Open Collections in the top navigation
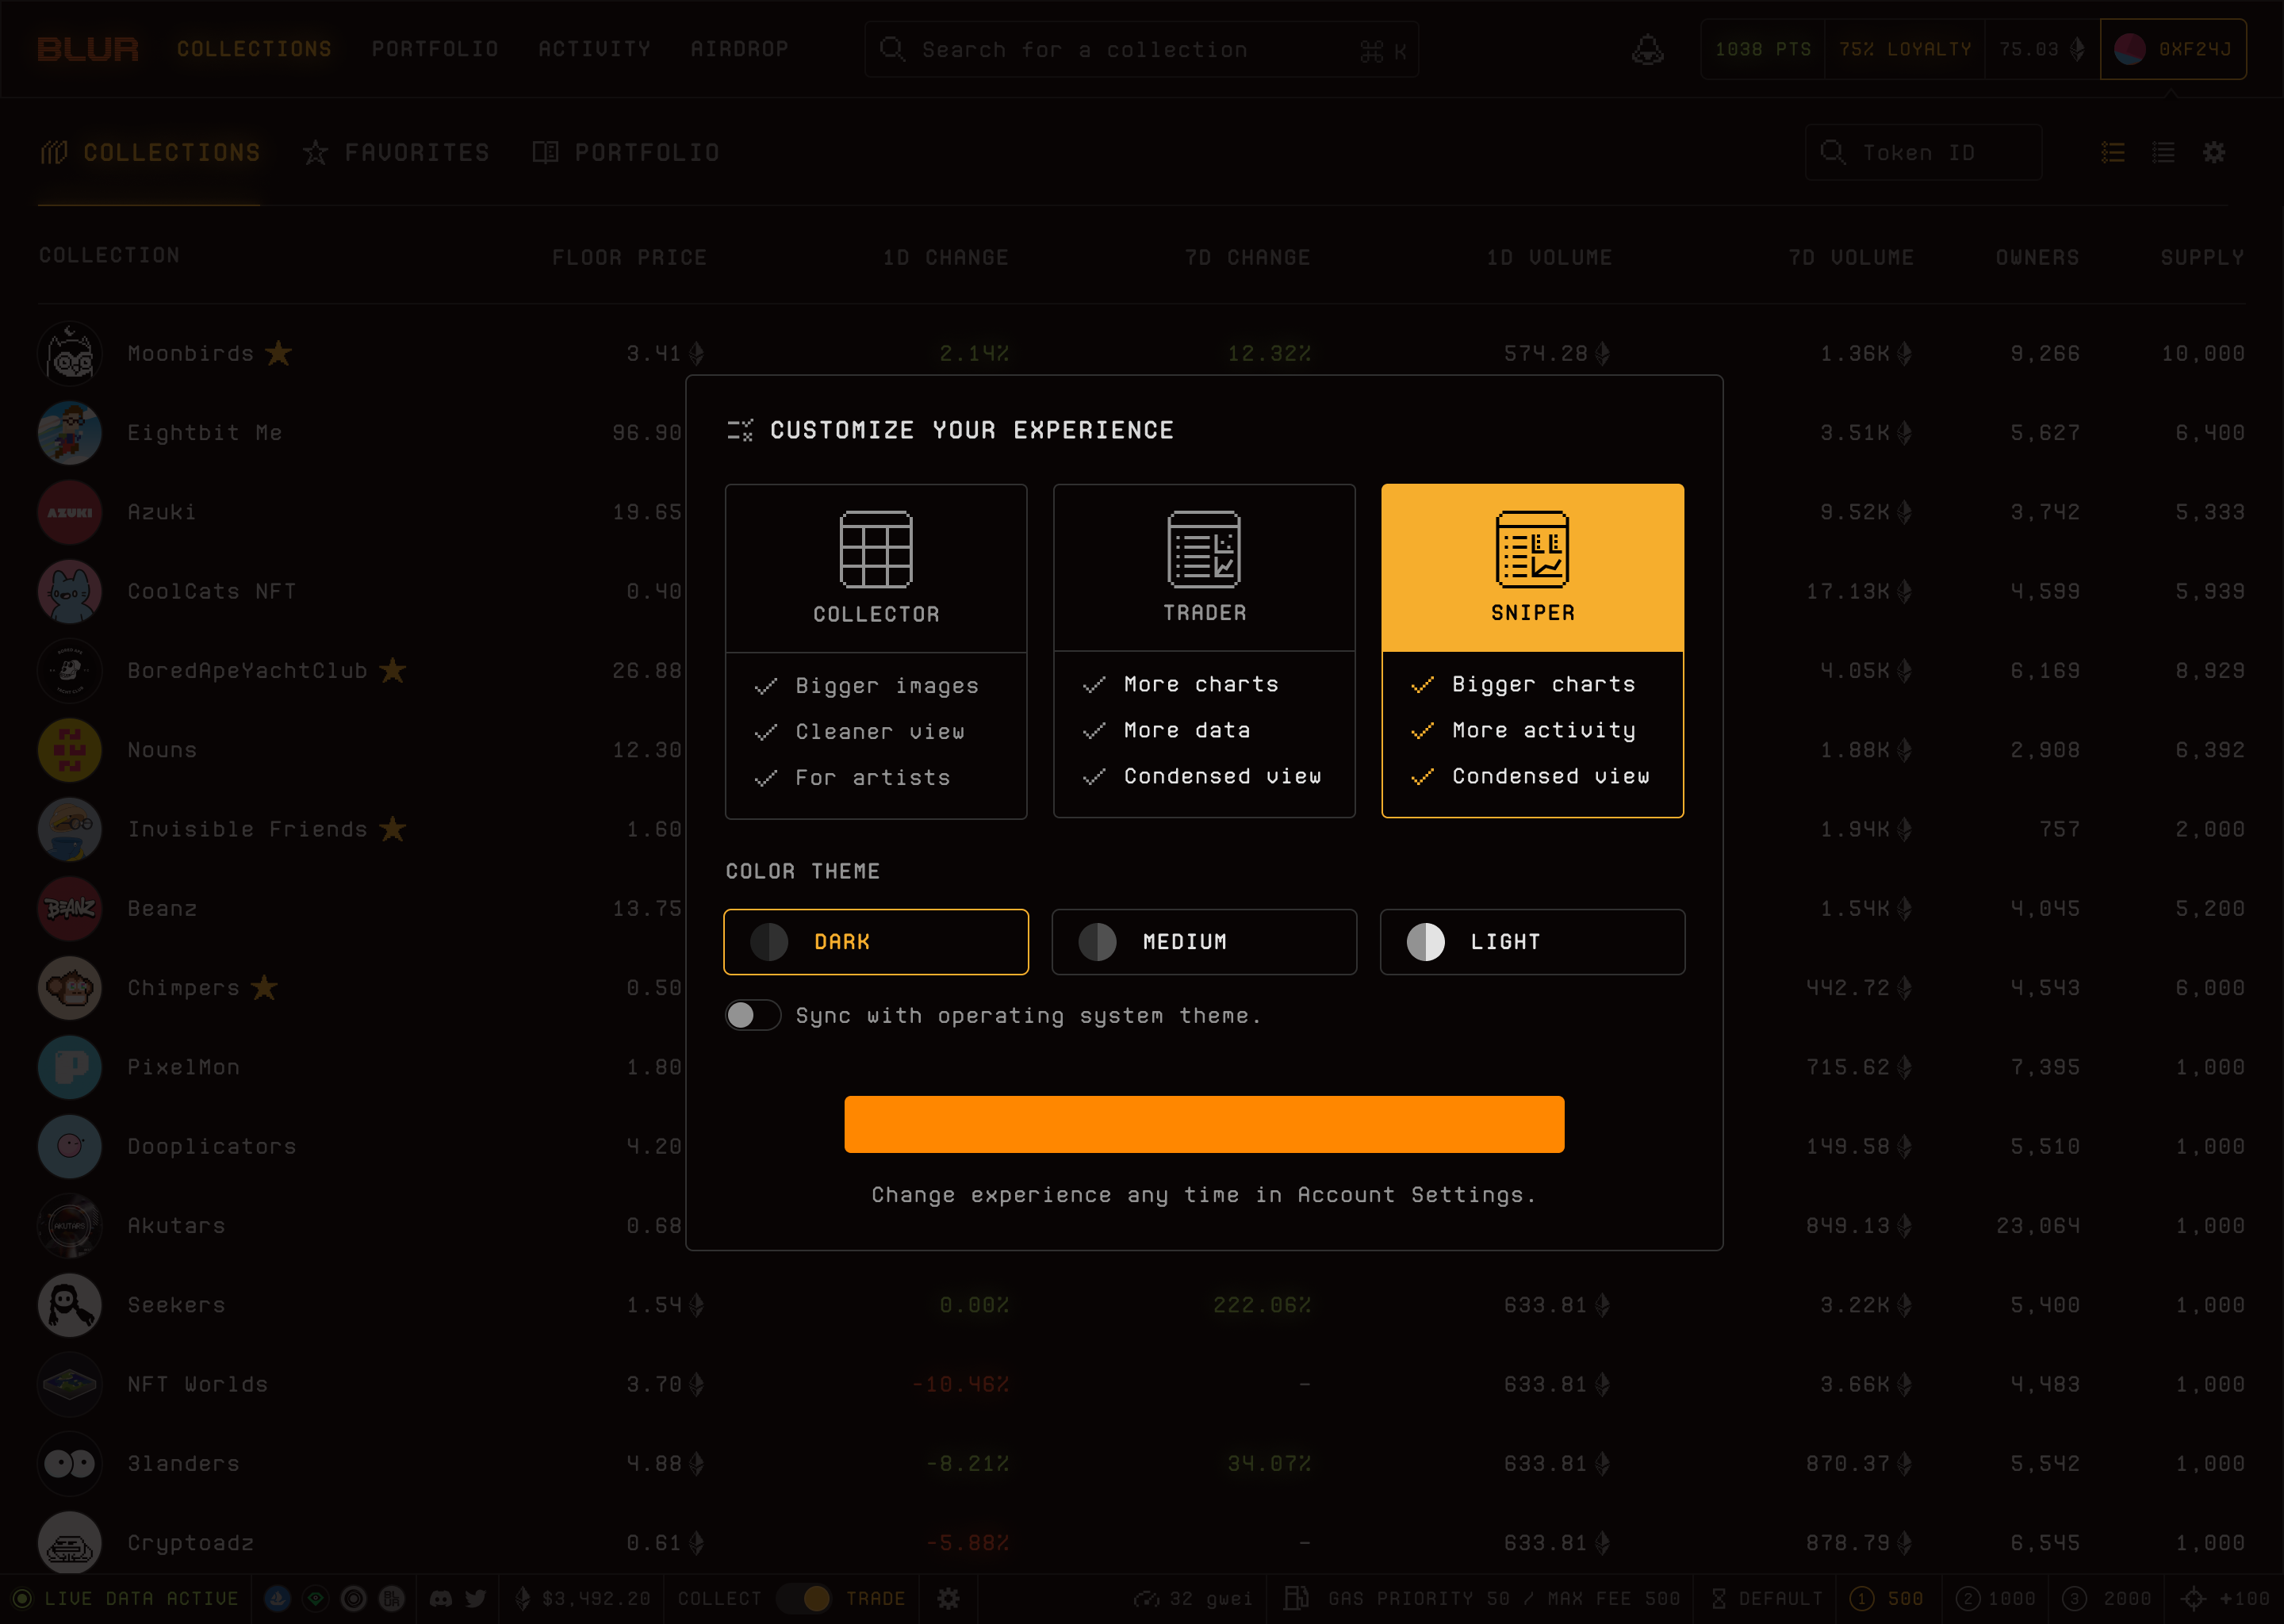The image size is (2284, 1624). pos(254,49)
